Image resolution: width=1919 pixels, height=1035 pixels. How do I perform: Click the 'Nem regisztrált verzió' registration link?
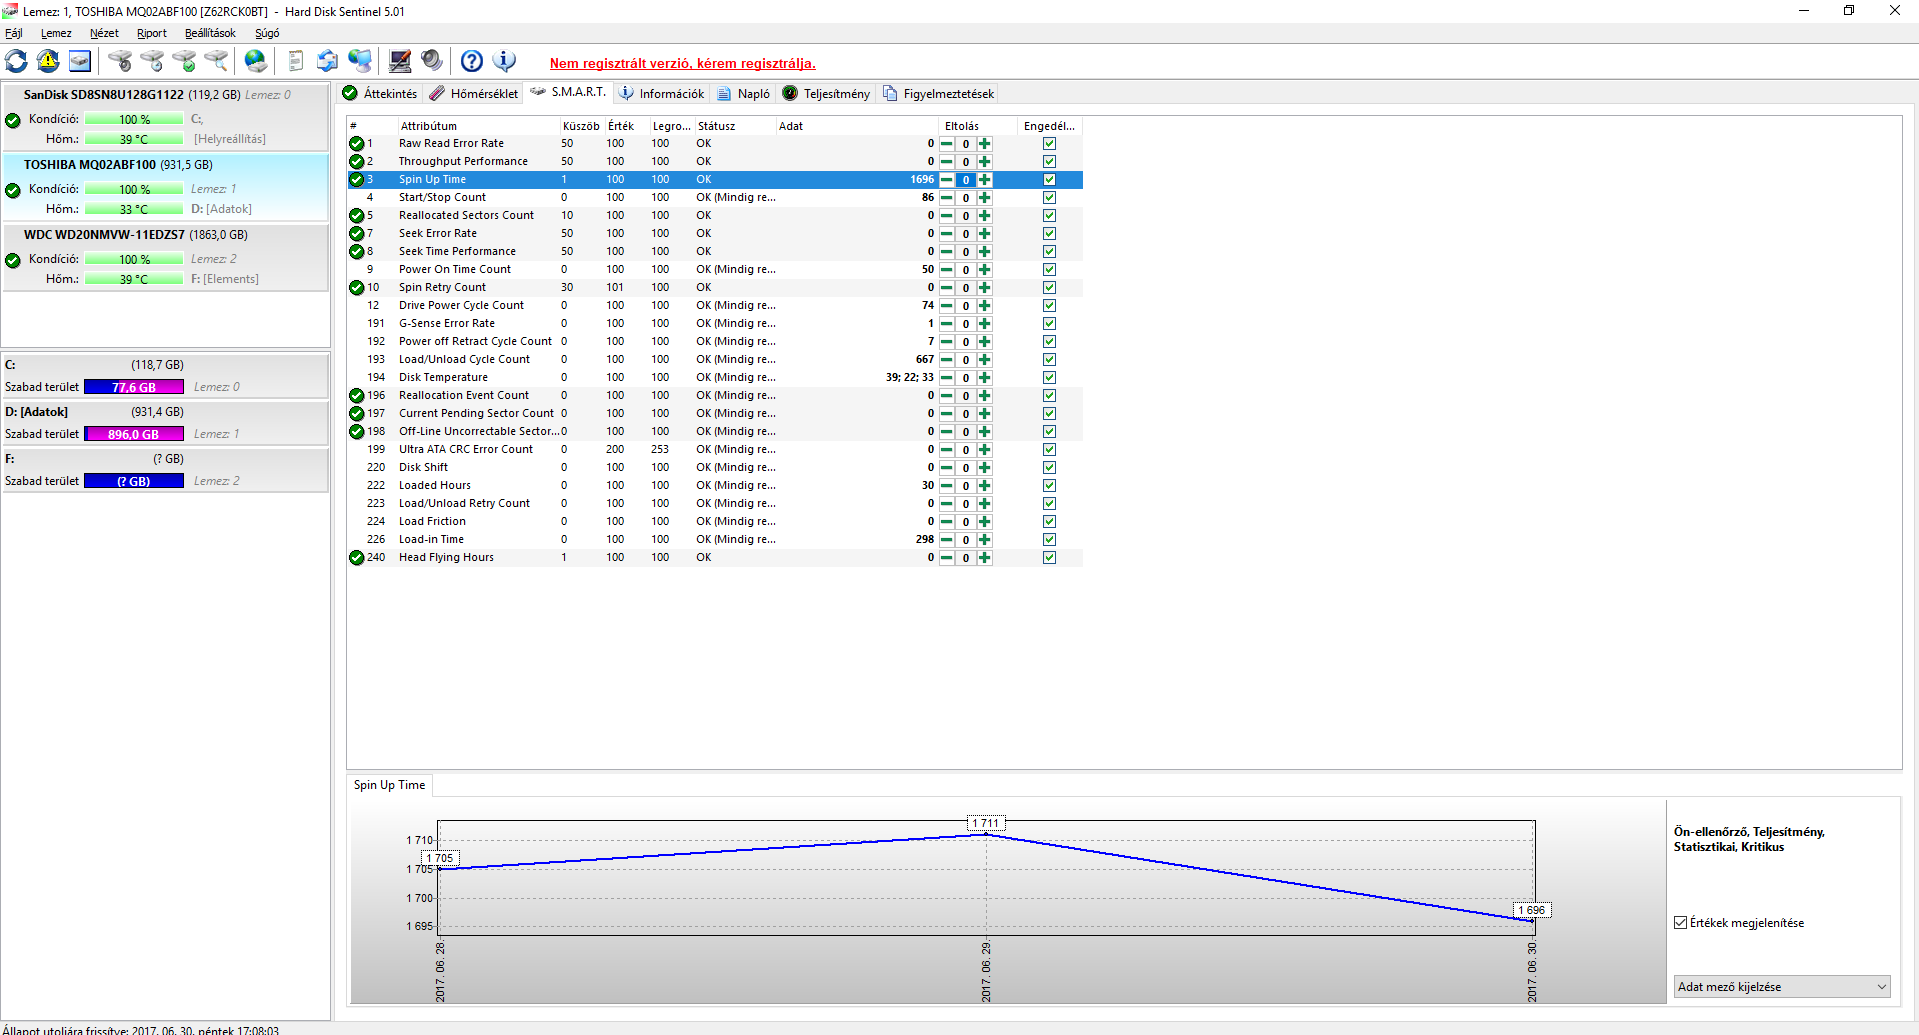[x=682, y=63]
